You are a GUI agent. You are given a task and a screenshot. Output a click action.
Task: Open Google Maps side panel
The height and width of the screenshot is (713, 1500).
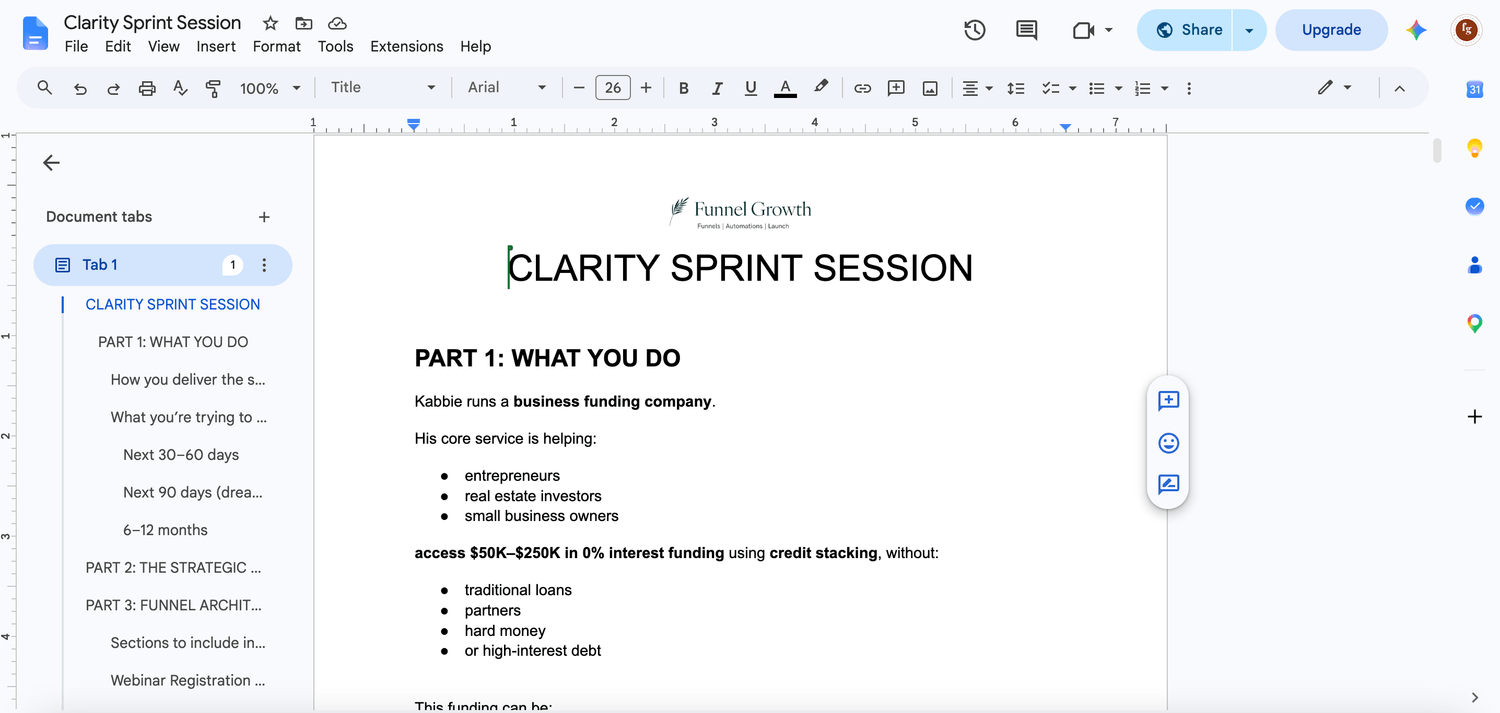point(1474,323)
